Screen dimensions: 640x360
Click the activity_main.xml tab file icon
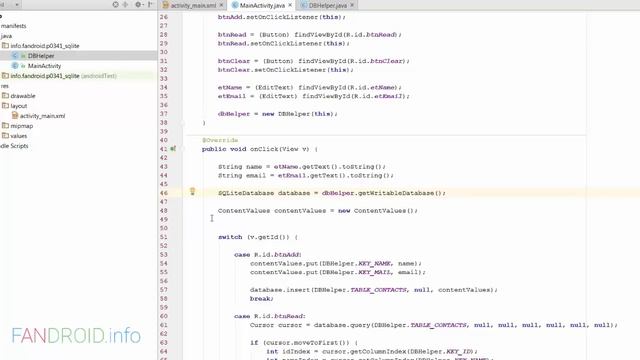[x=165, y=5]
